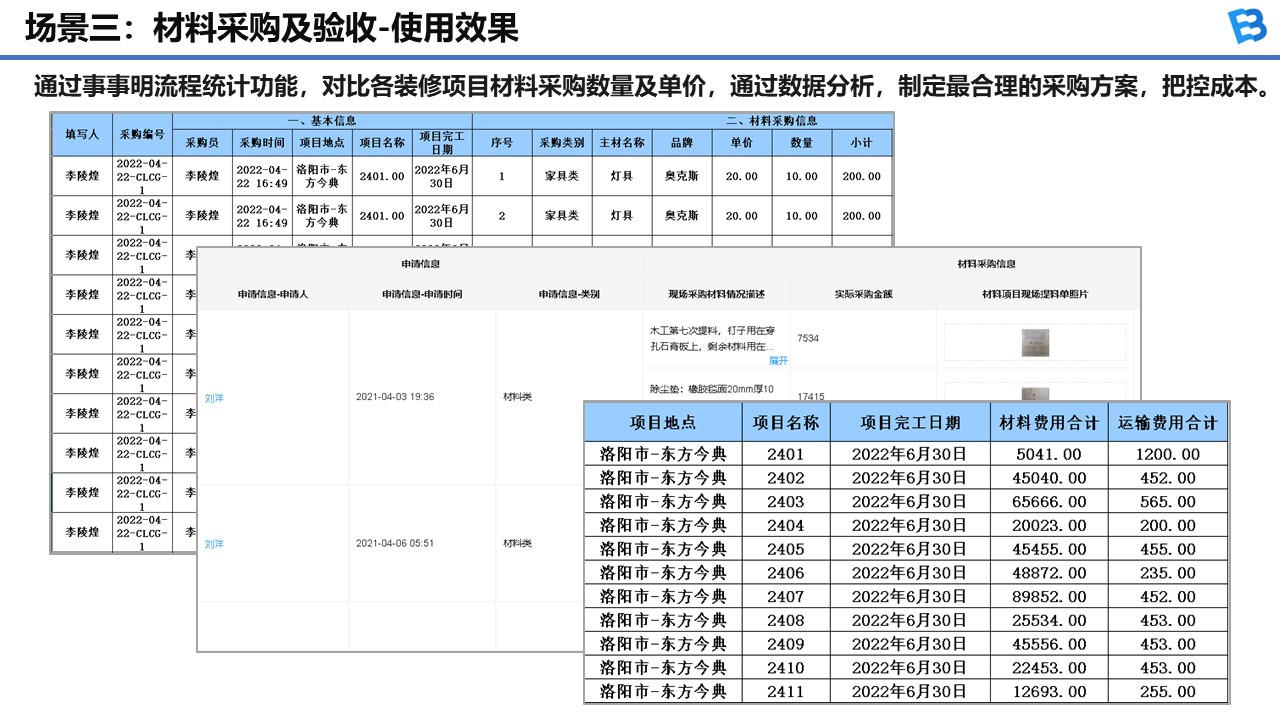The width and height of the screenshot is (1280, 720).
Task: Select the 材料费用合计 column header
Action: (1048, 423)
